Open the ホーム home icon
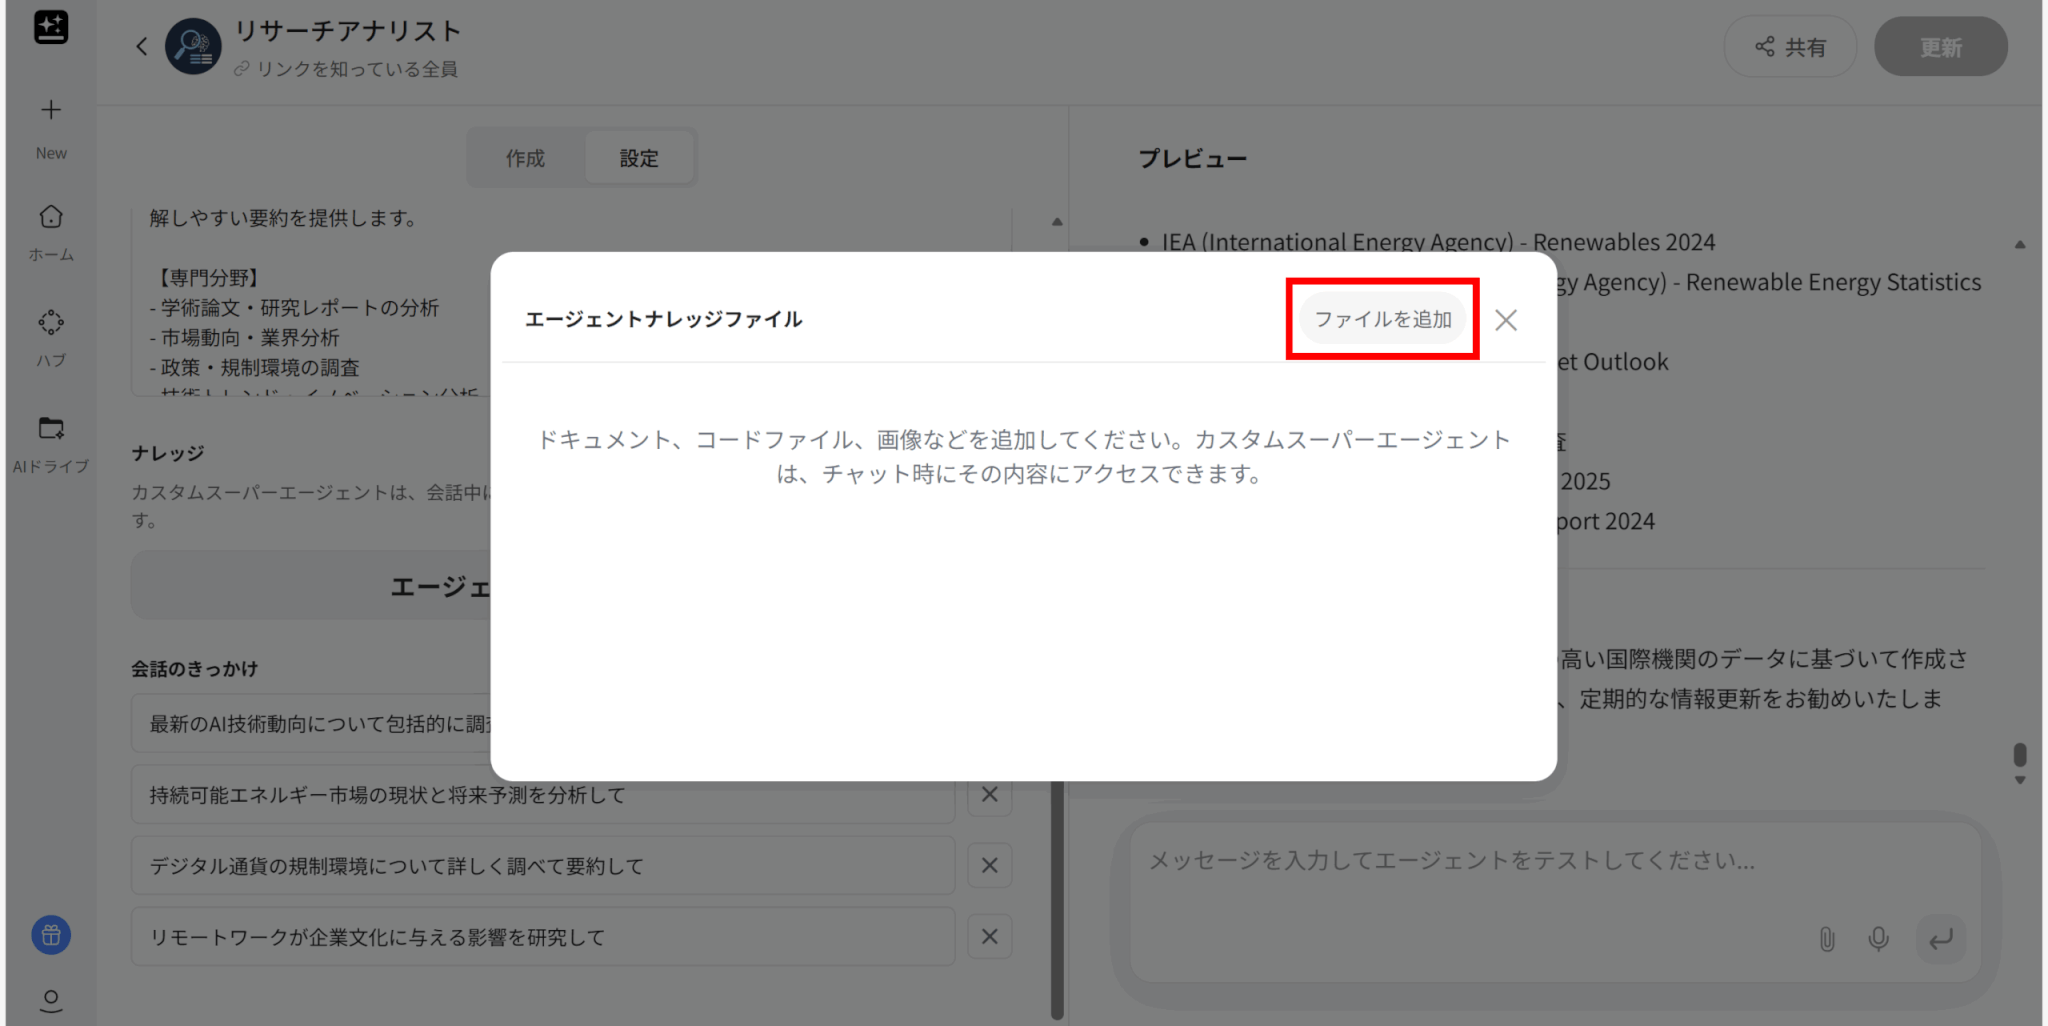 pos(51,217)
